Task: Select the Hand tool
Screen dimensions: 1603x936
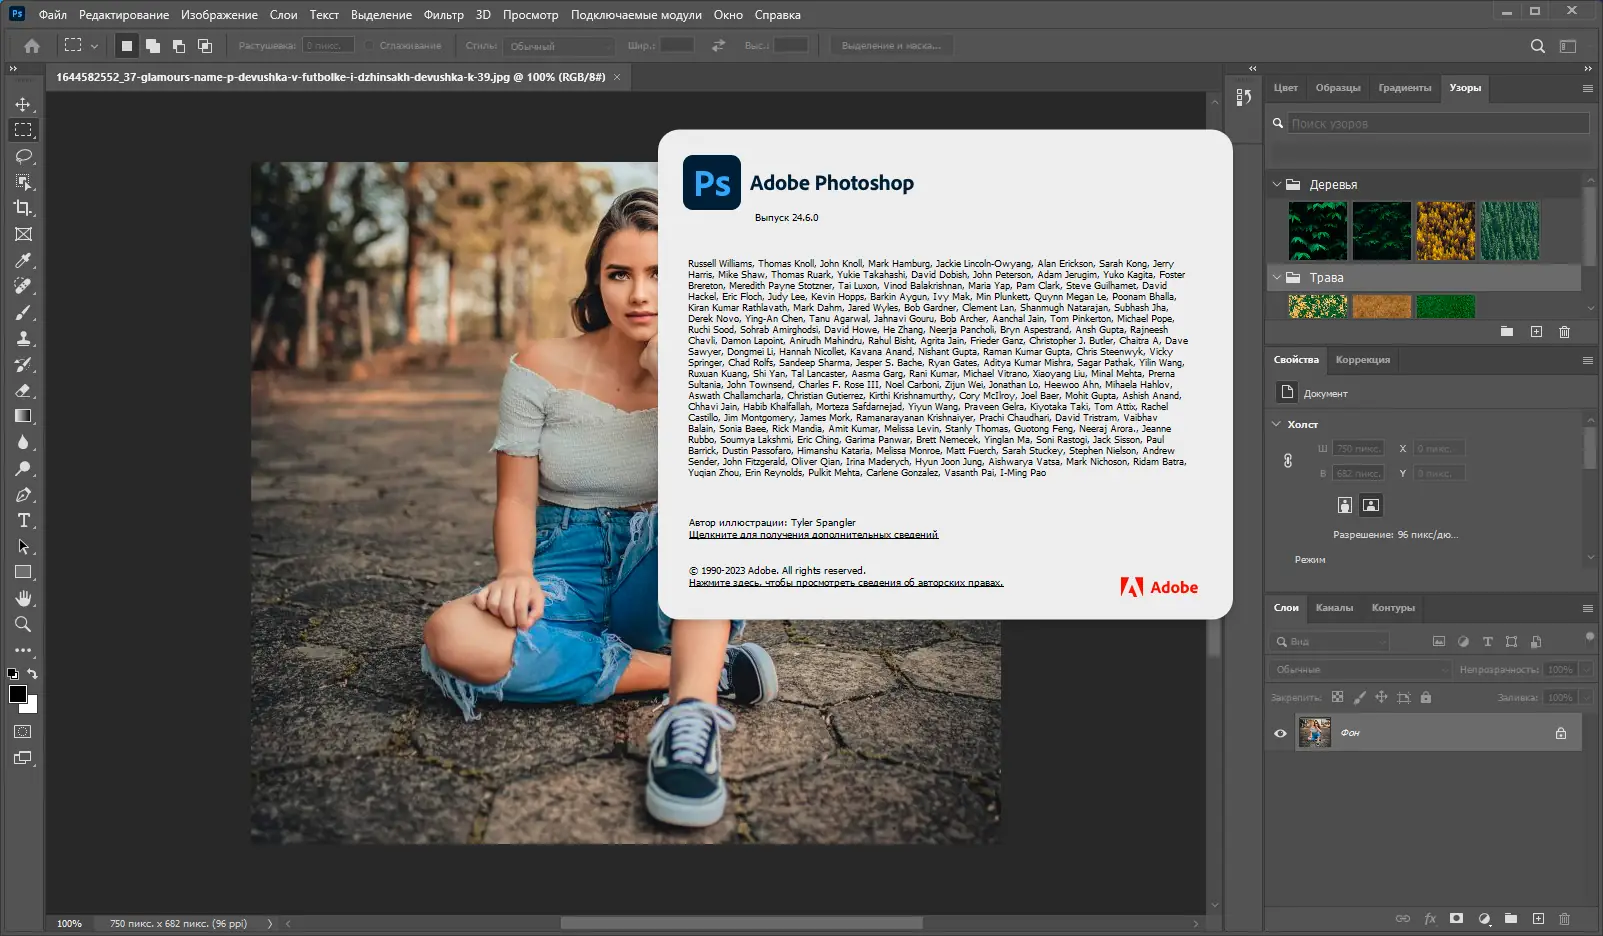Action: pos(23,598)
